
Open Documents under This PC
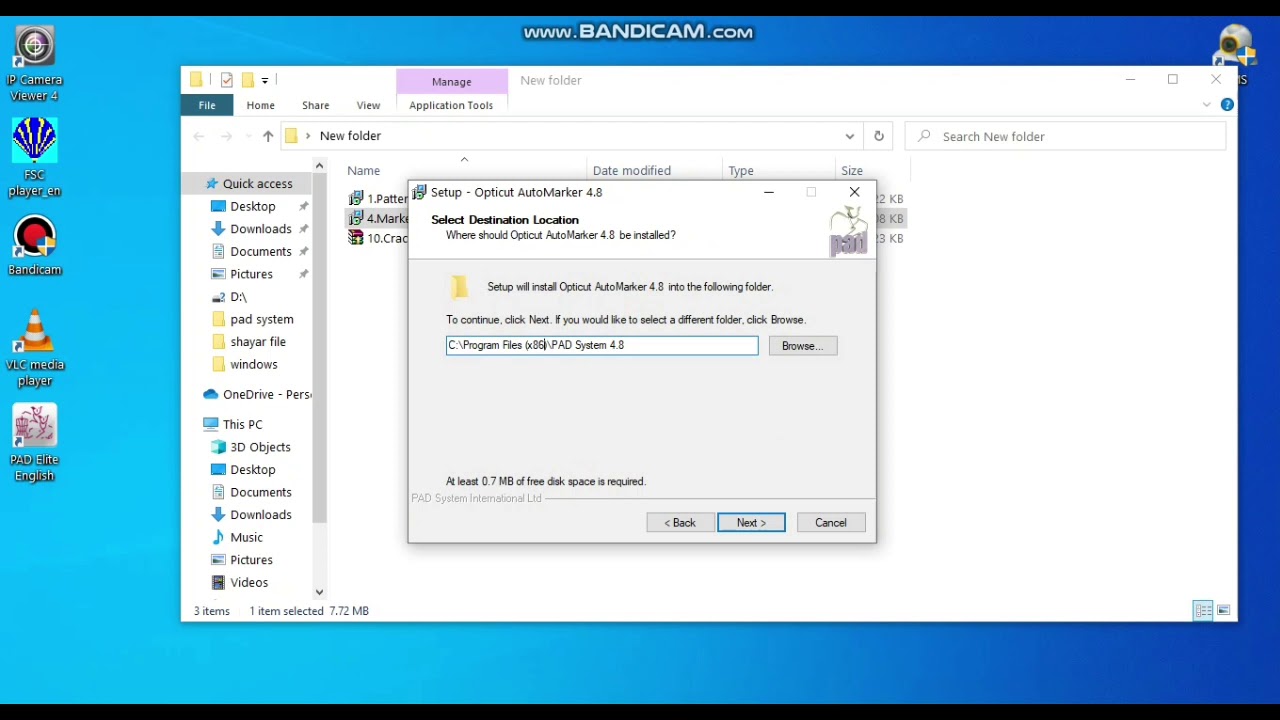[260, 492]
